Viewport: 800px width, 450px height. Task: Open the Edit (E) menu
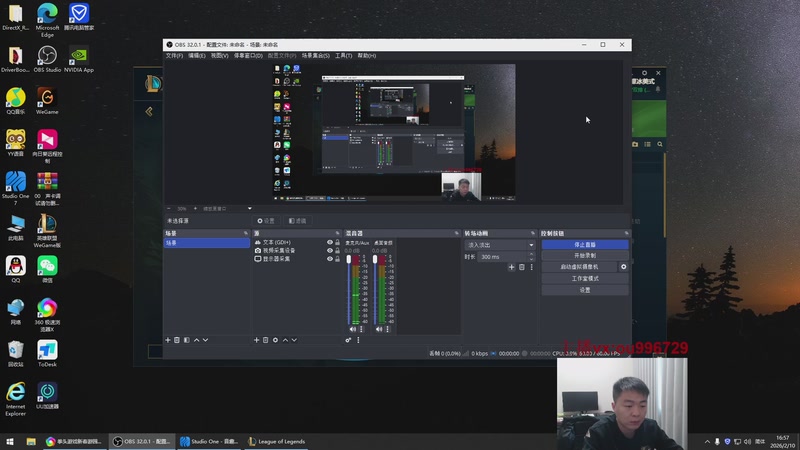[196, 56]
